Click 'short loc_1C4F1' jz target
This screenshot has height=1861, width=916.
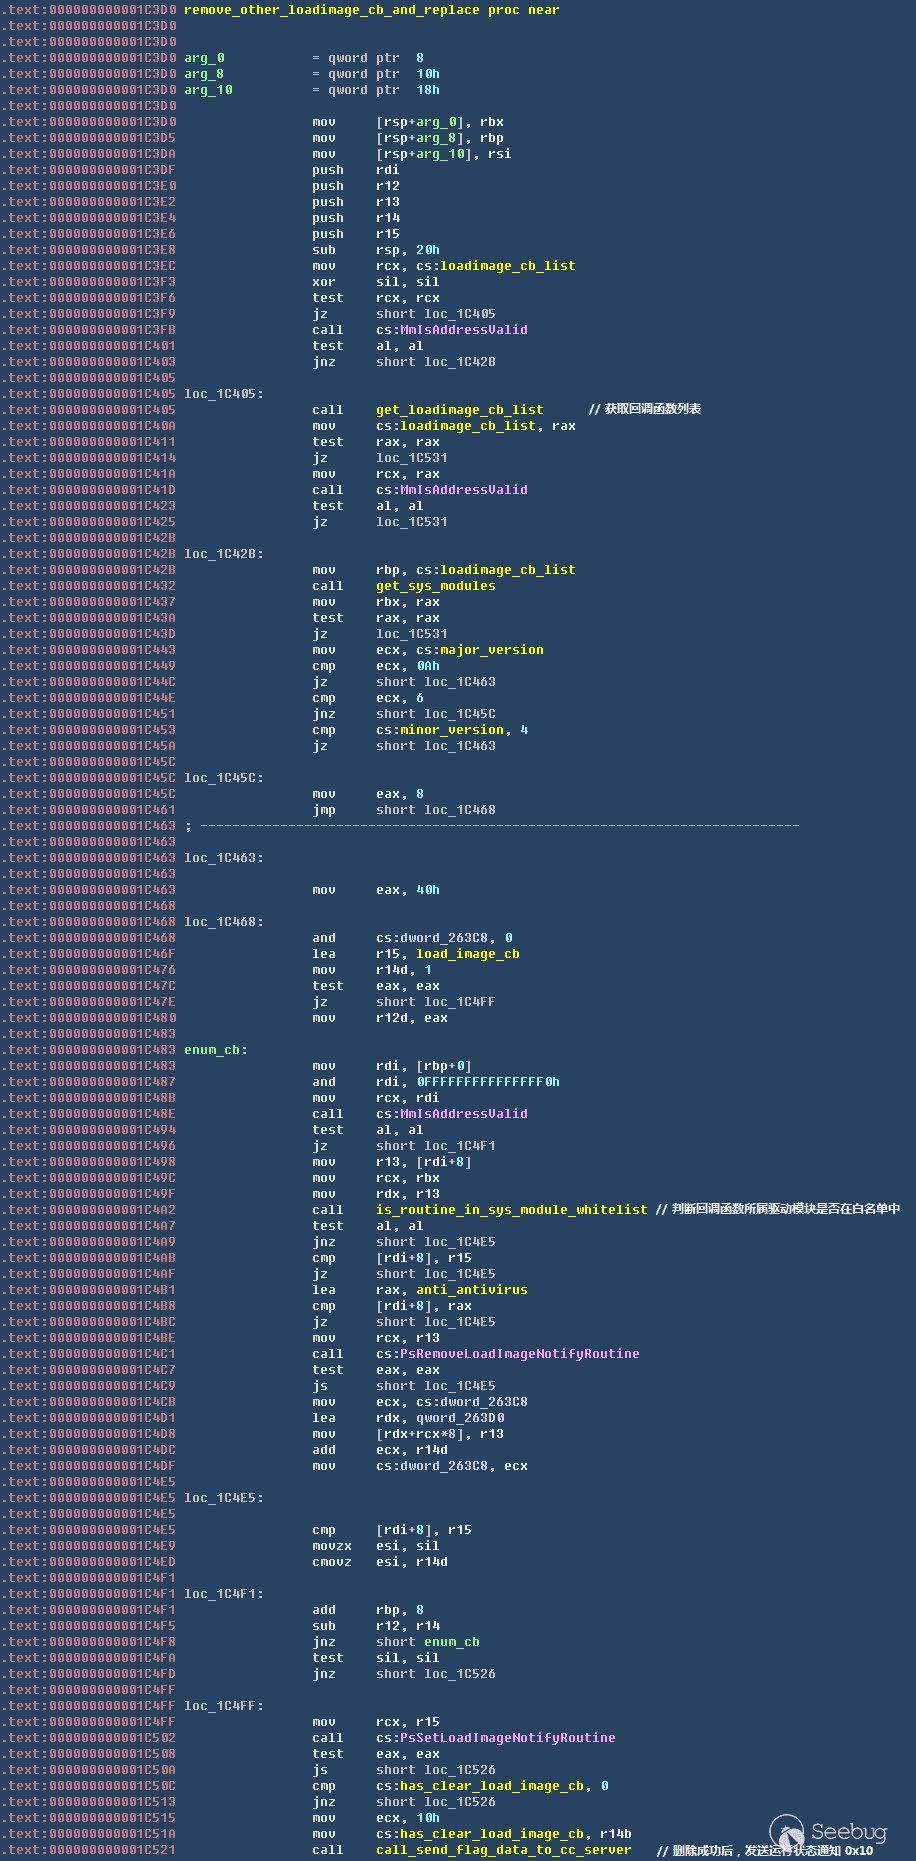pos(436,1146)
